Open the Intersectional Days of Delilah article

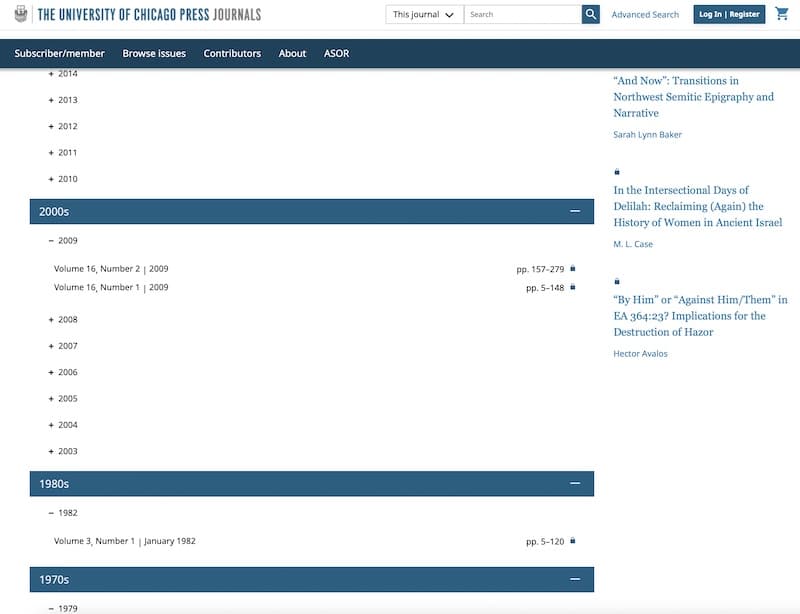tap(697, 206)
